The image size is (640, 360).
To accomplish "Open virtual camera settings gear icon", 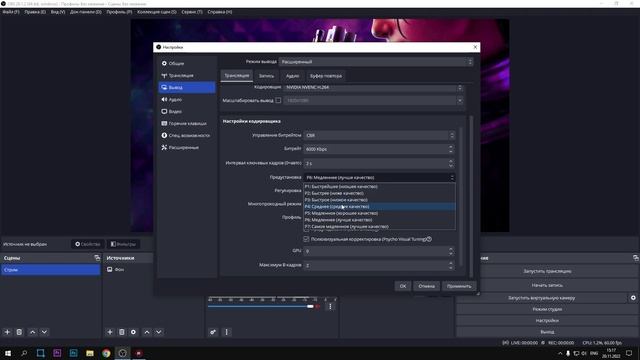I will point(633,298).
